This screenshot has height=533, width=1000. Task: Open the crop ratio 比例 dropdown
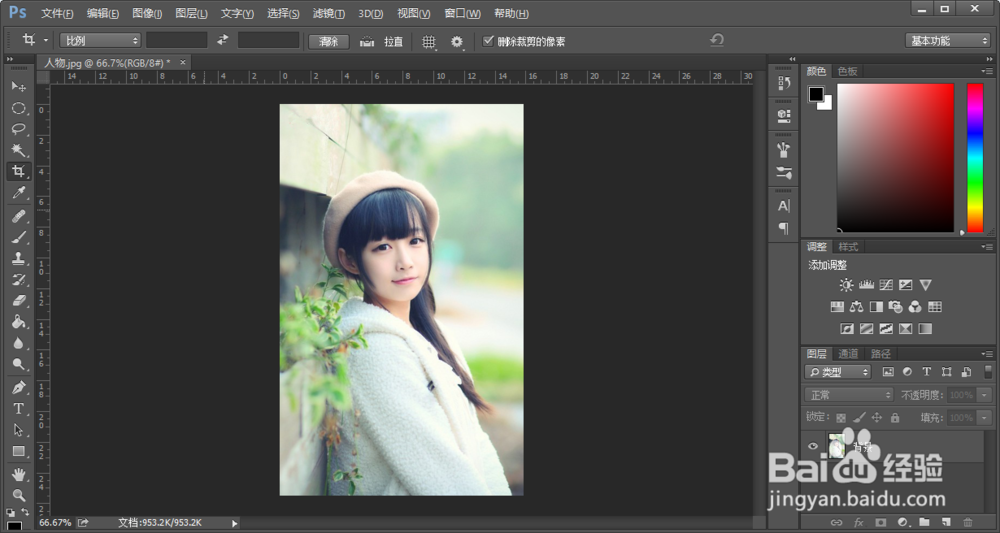tap(100, 41)
